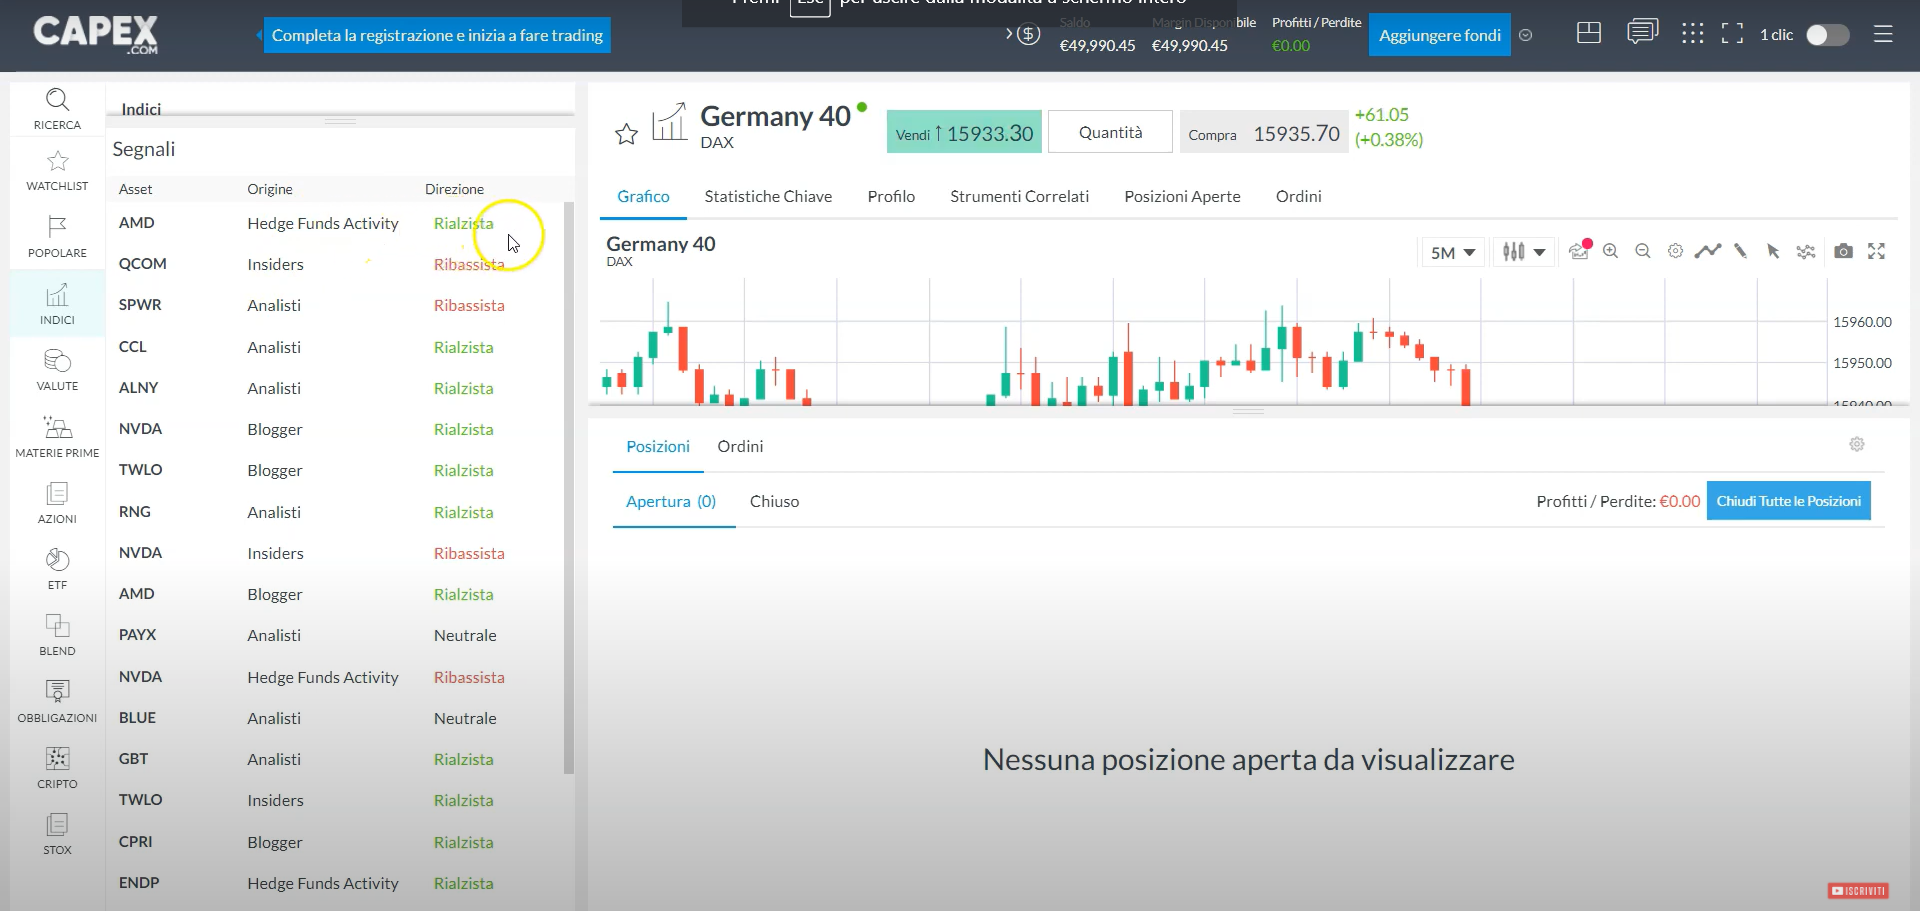This screenshot has width=1920, height=911.
Task: Open positions panel settings gear
Action: click(1857, 444)
